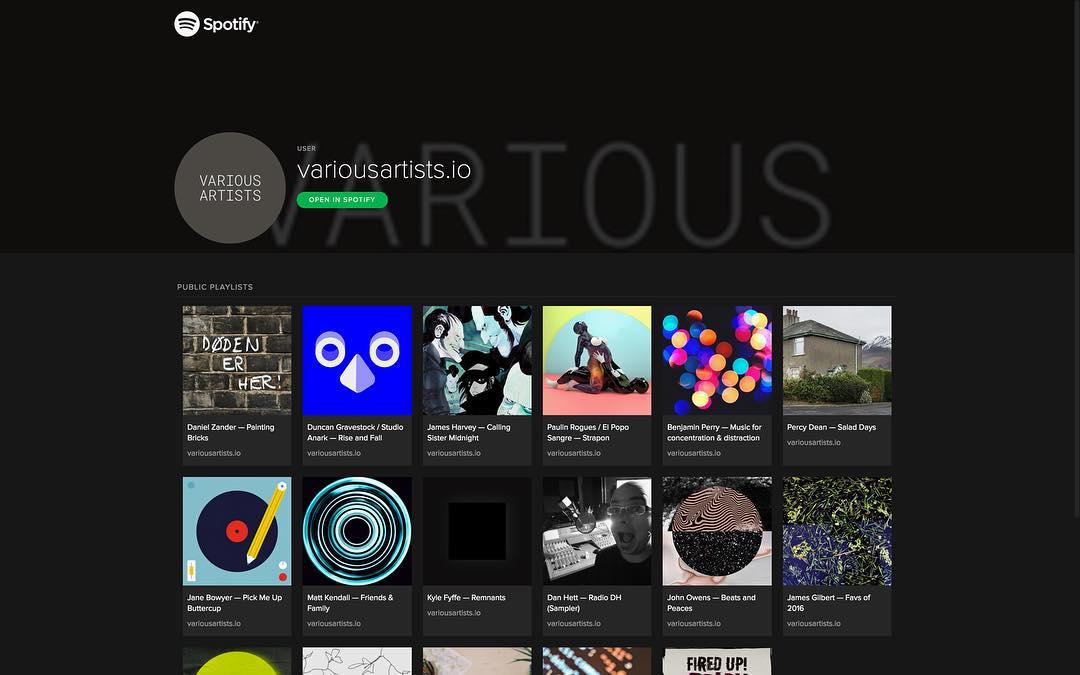Open the John Owens Beats and Peaces cover
The image size is (1080, 675).
717,531
